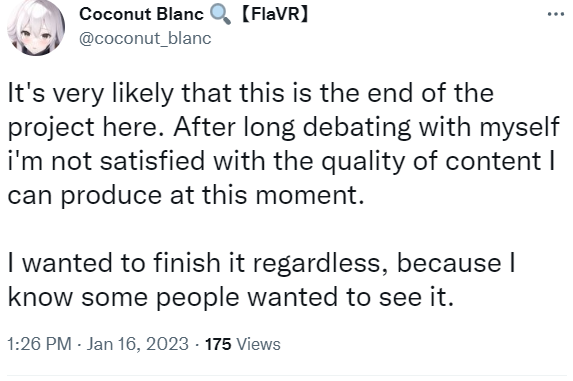View the 175 Views analytics
Screen dimensions: 573x381
click(x=243, y=344)
